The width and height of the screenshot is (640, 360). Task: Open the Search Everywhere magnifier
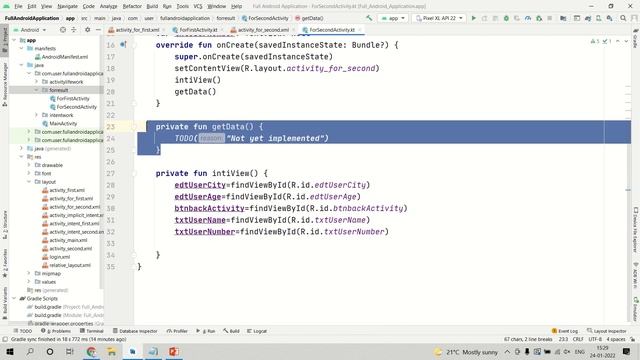pos(623,18)
